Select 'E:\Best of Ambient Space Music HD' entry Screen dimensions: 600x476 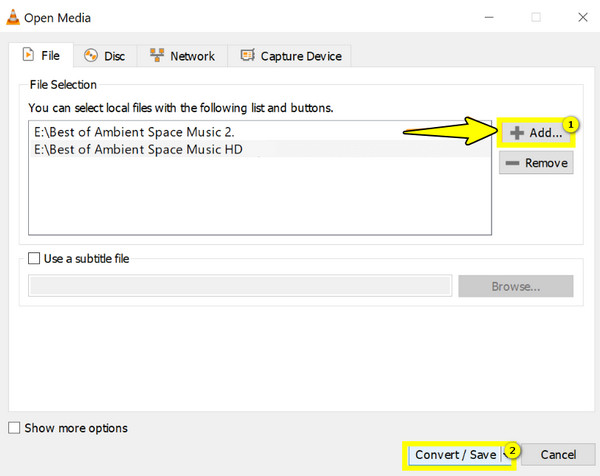tap(260, 149)
